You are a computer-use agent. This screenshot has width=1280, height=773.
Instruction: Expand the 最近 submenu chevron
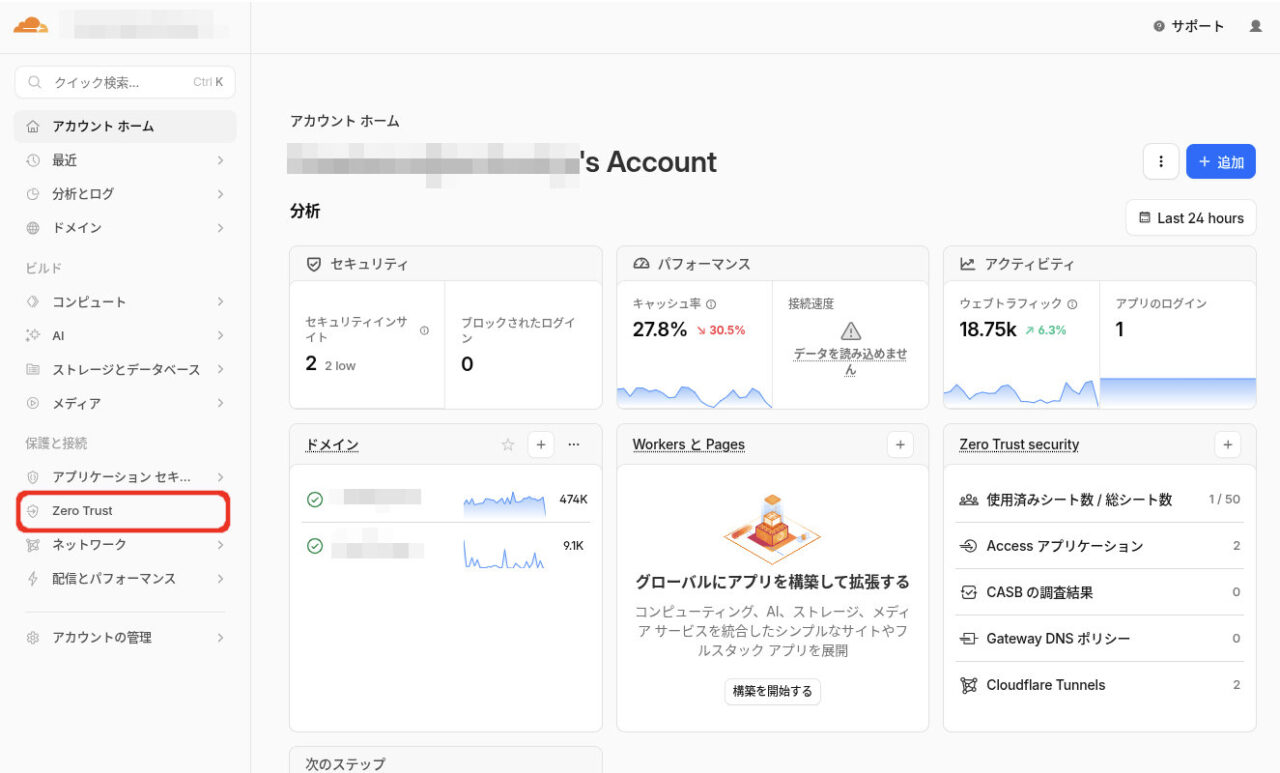(220, 160)
